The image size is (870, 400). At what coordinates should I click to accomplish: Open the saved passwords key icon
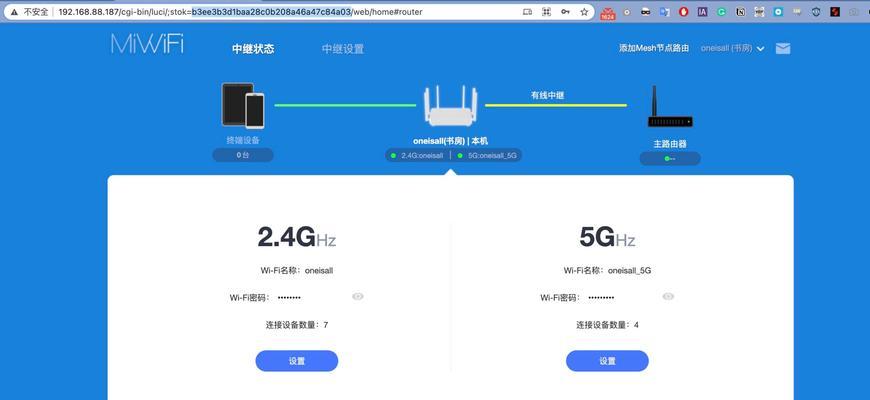click(565, 12)
